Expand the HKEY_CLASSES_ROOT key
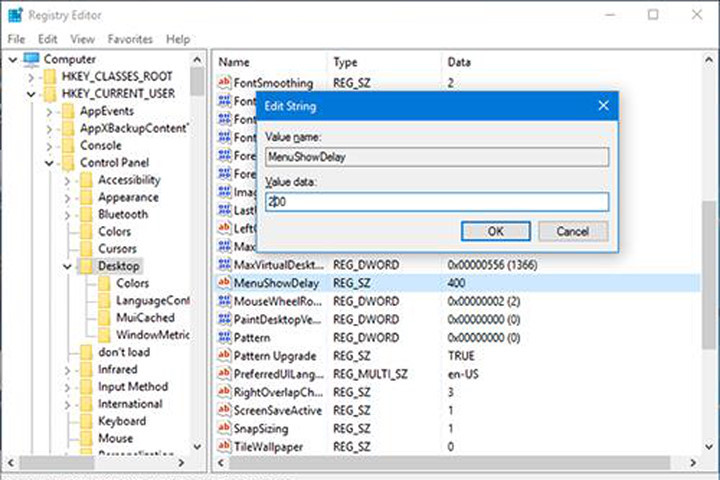720x480 pixels. (x=31, y=77)
